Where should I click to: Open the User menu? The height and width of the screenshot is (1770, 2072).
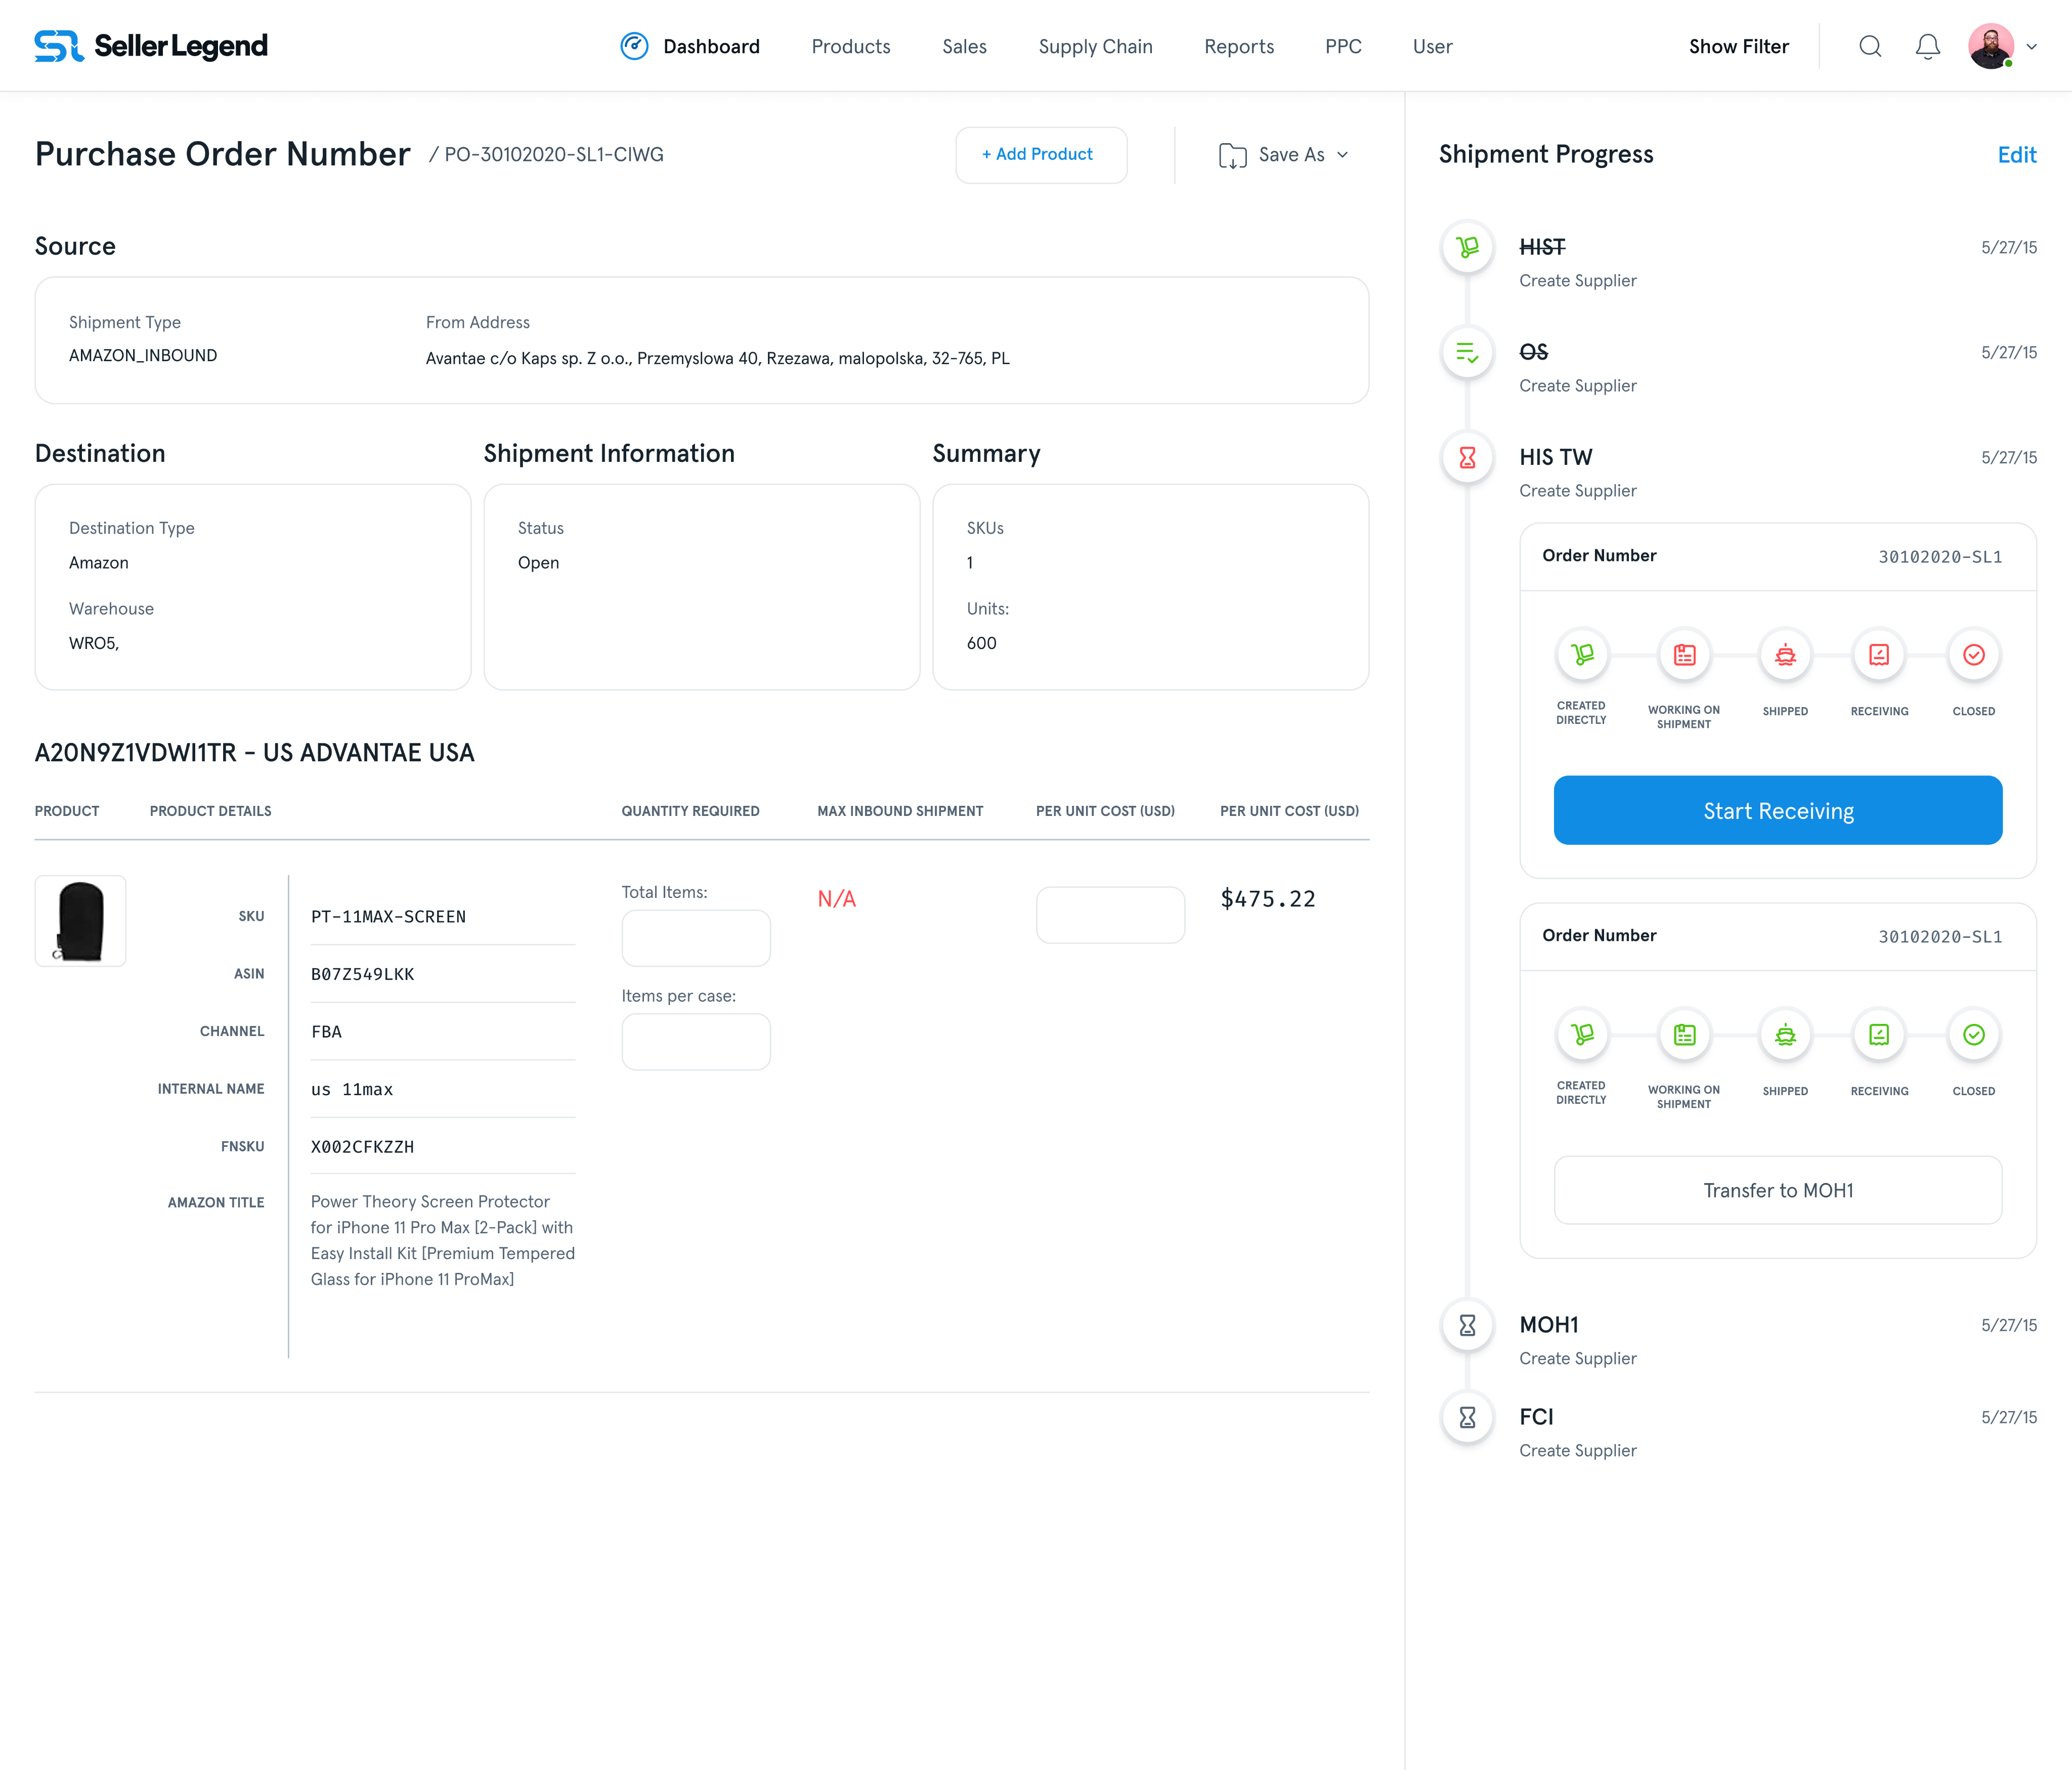click(x=1432, y=46)
